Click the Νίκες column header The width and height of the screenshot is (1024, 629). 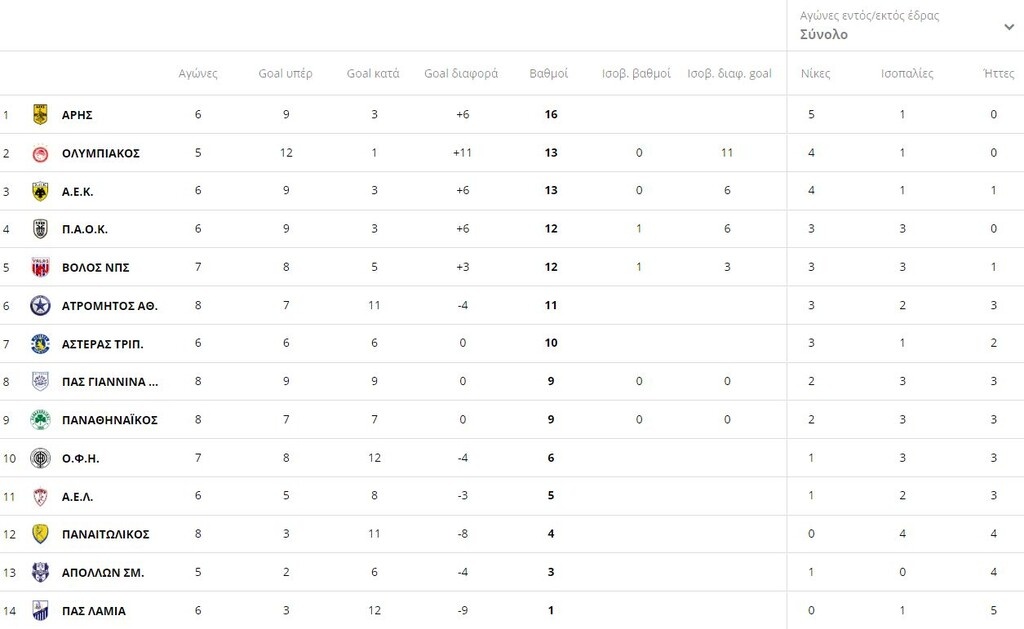pyautogui.click(x=815, y=74)
